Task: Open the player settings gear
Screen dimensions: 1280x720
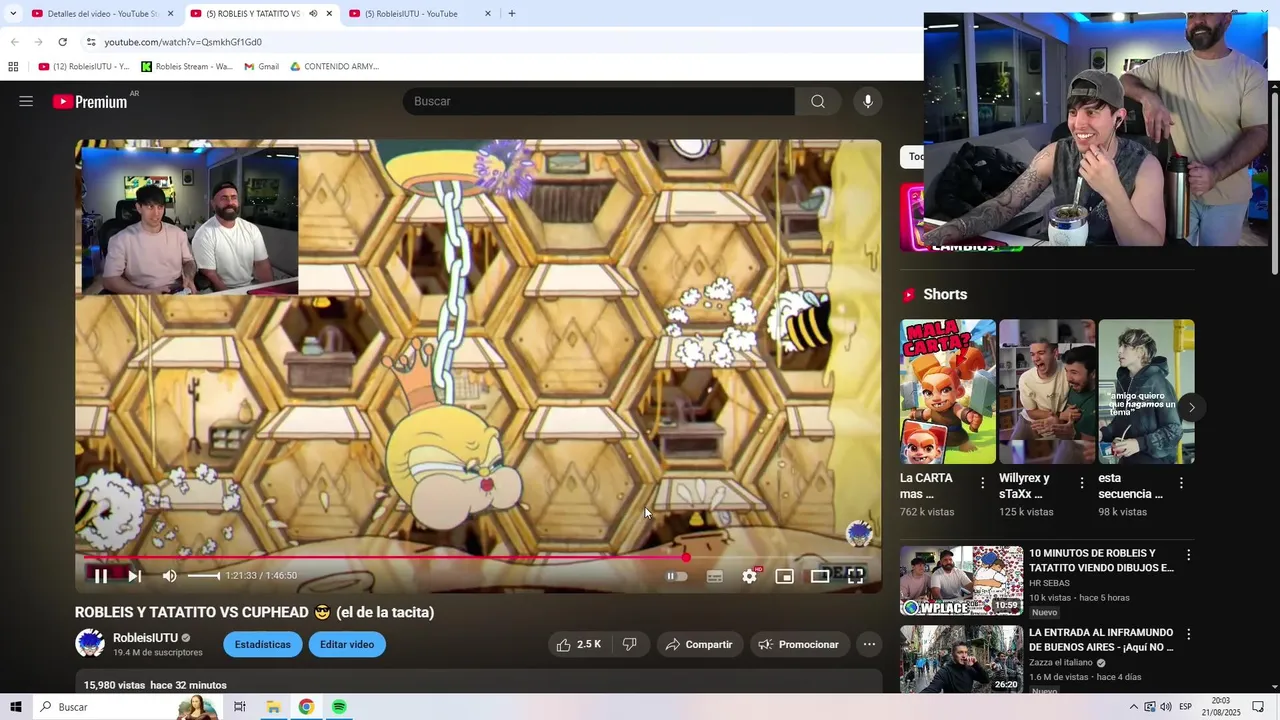Action: click(x=750, y=576)
